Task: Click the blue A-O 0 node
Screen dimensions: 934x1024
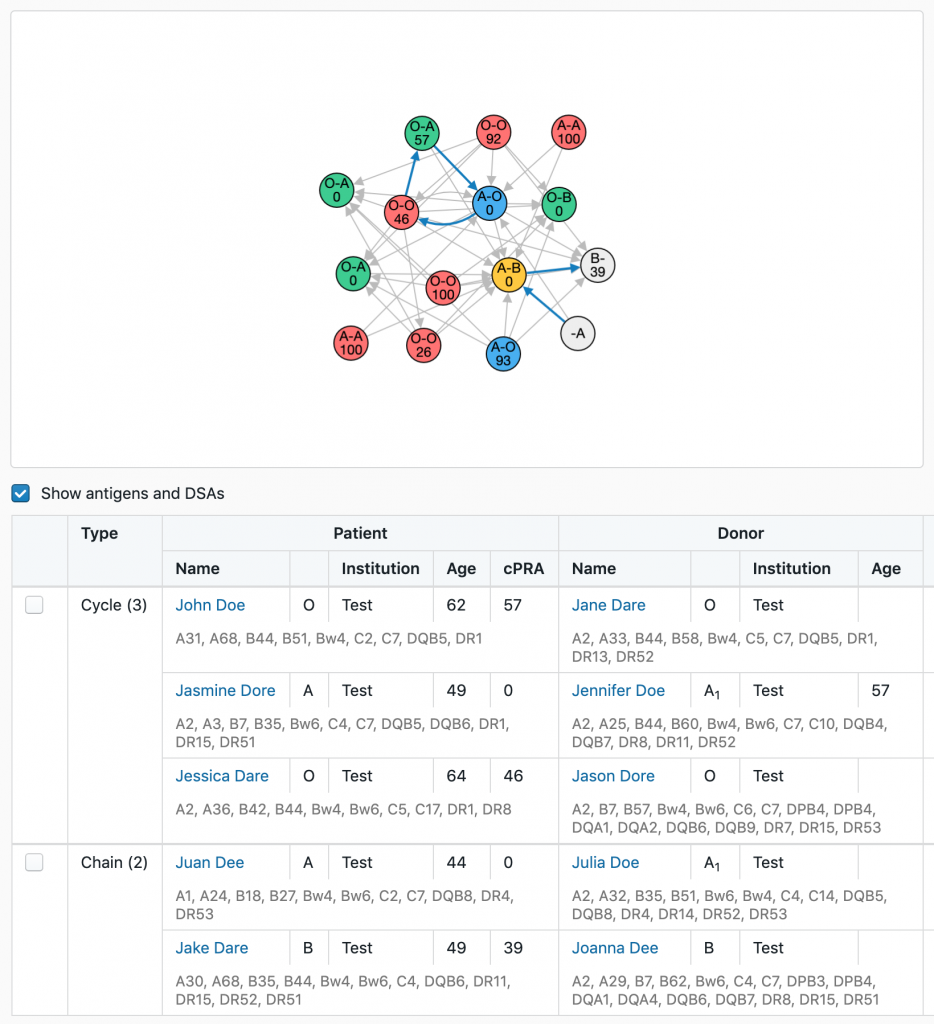Action: tap(489, 204)
